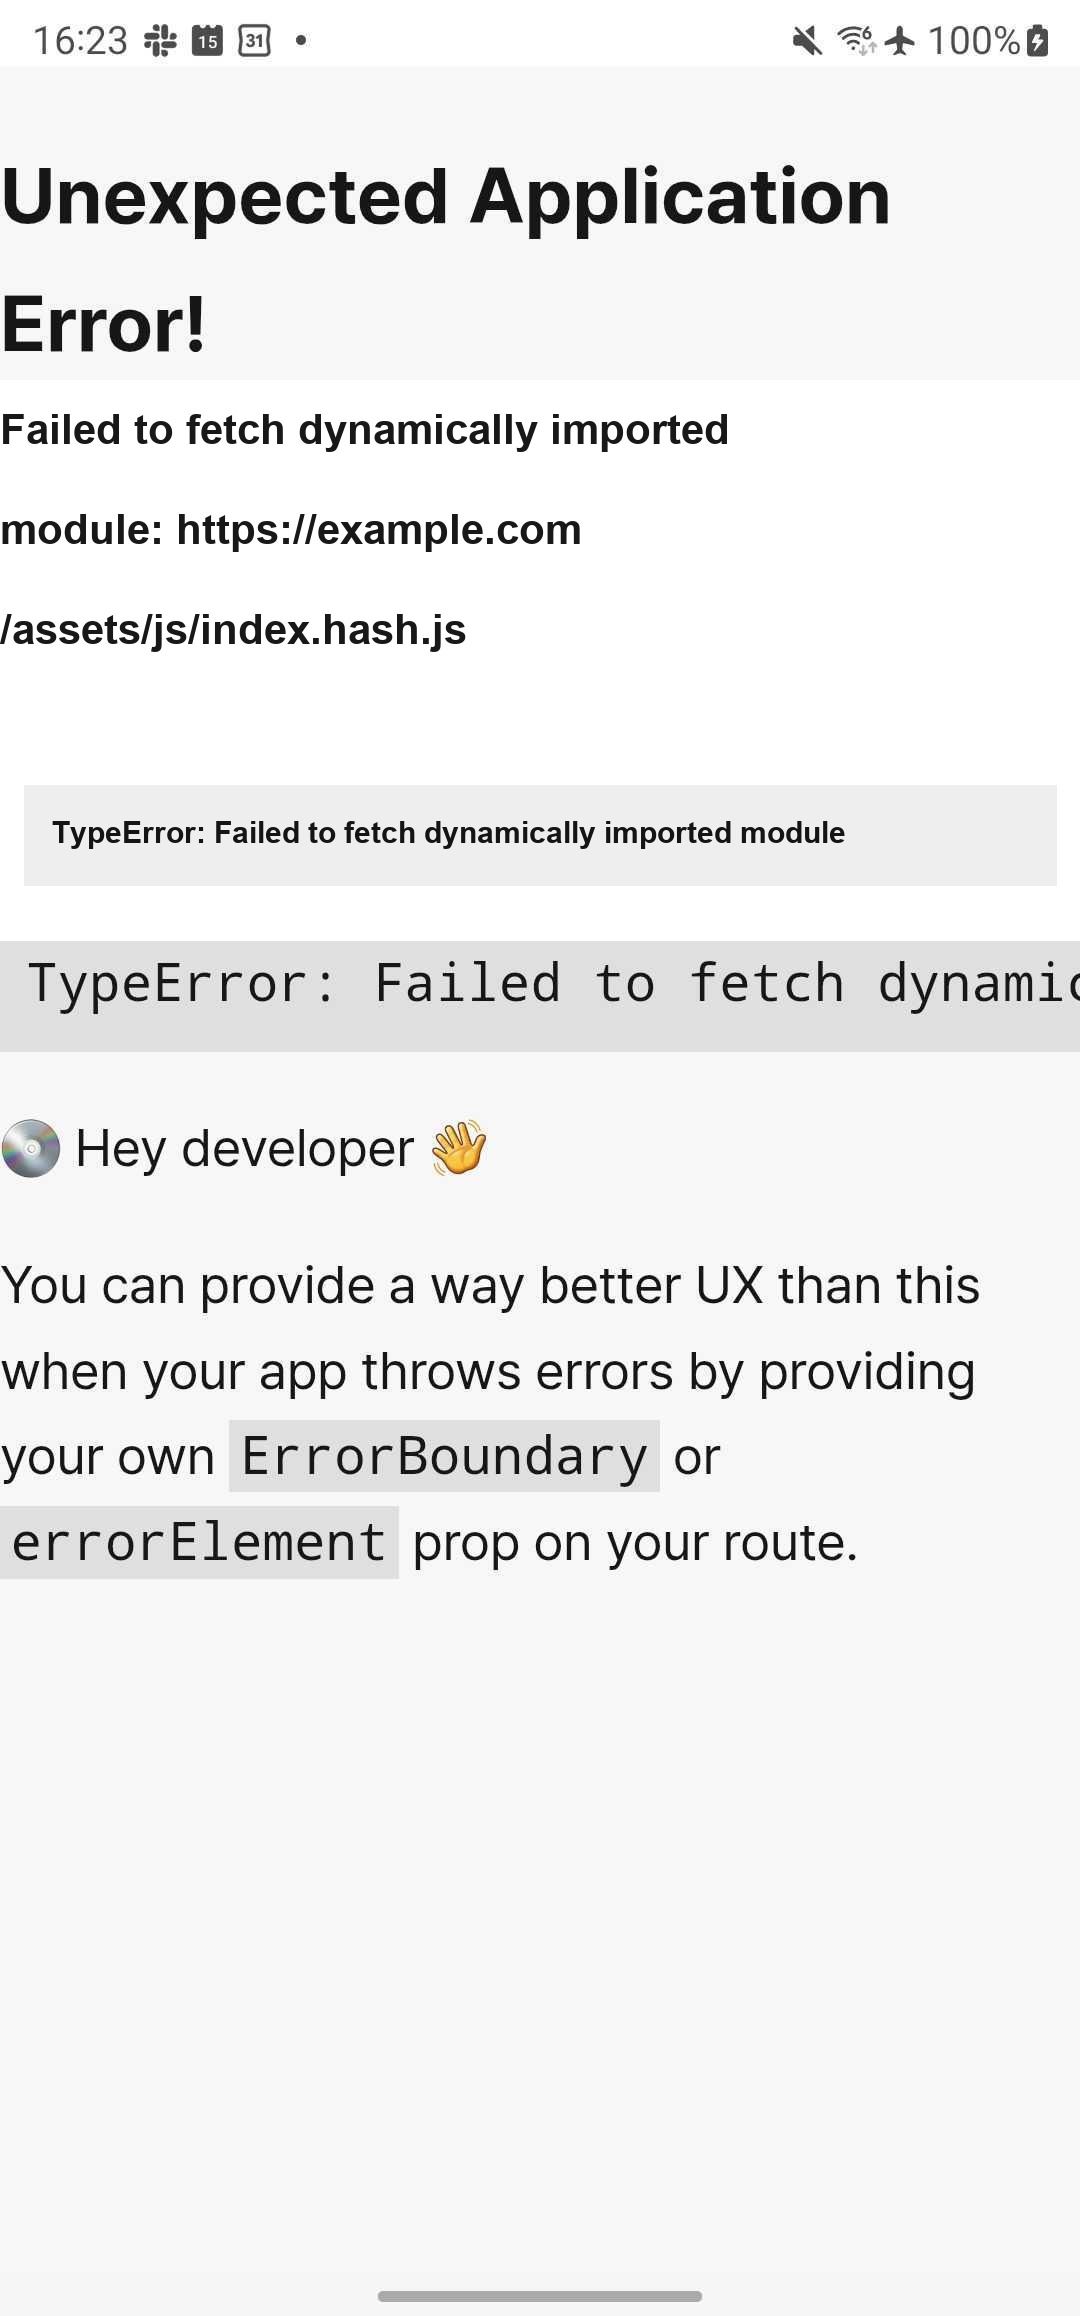Tap the airplane mode icon
Image resolution: width=1080 pixels, height=2316 pixels.
point(900,41)
